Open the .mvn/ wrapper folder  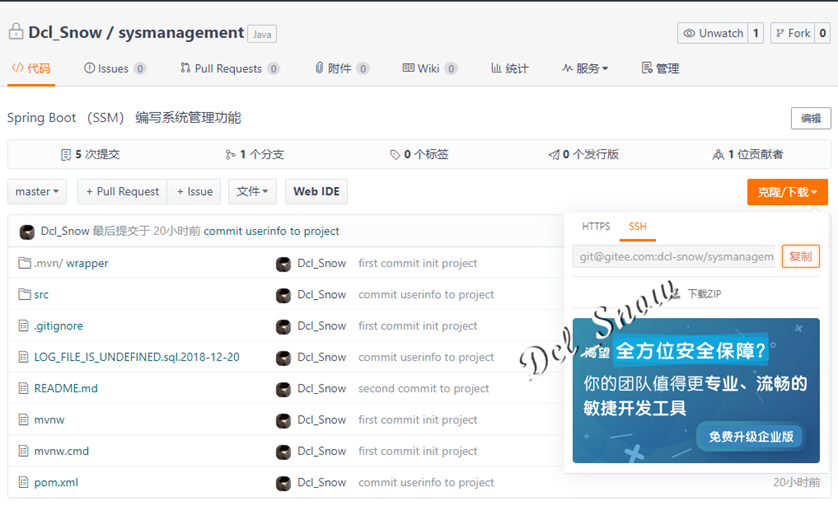[71, 263]
